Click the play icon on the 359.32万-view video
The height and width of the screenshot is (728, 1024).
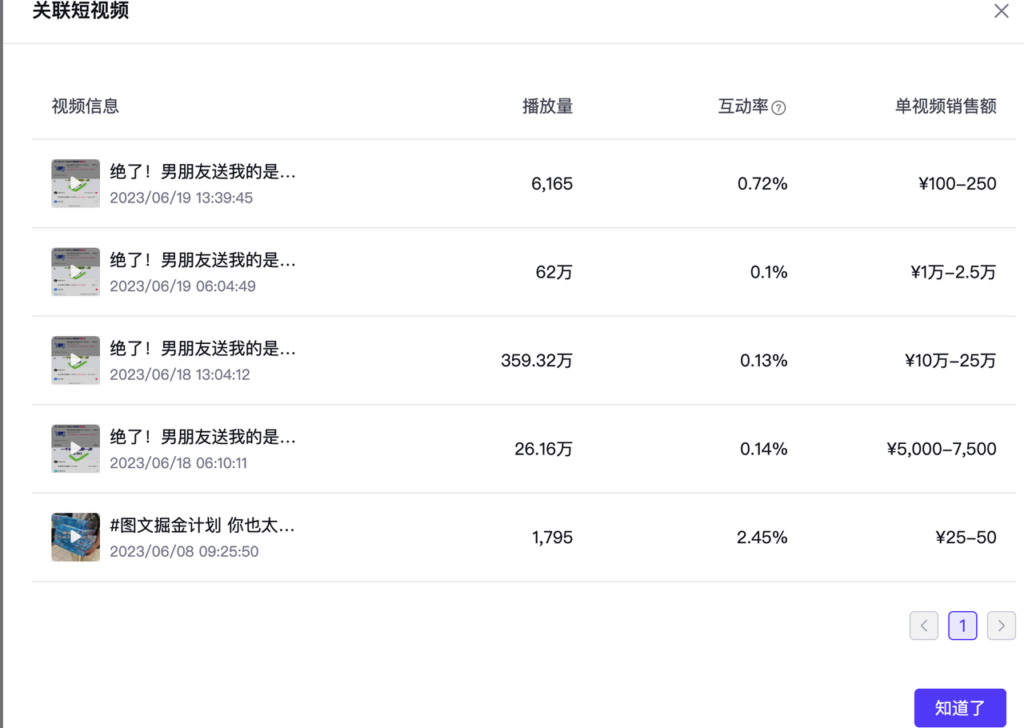[74, 360]
